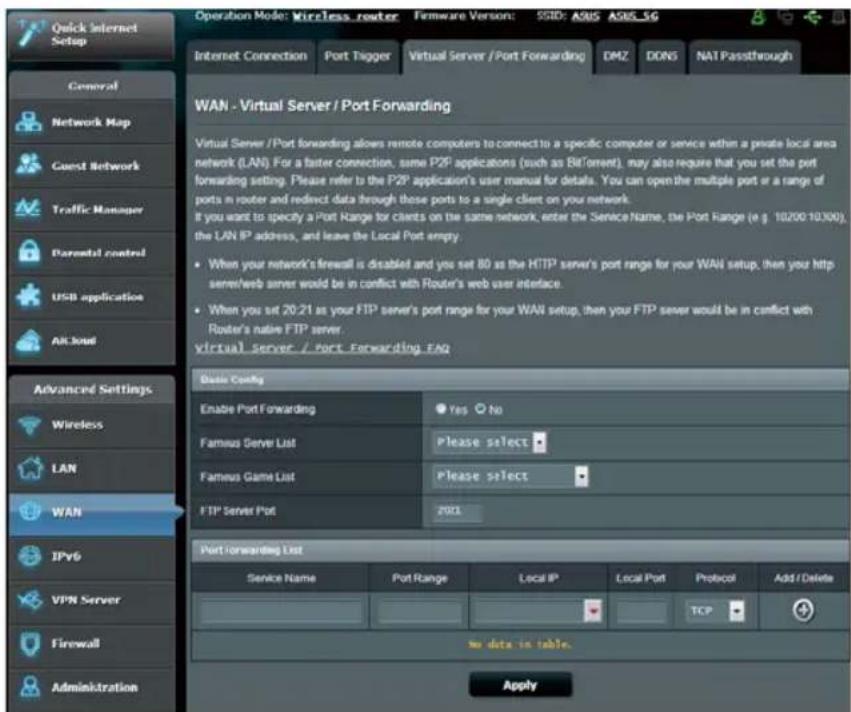Open Guest Network menu item
The height and width of the screenshot is (712, 851).
click(x=91, y=166)
